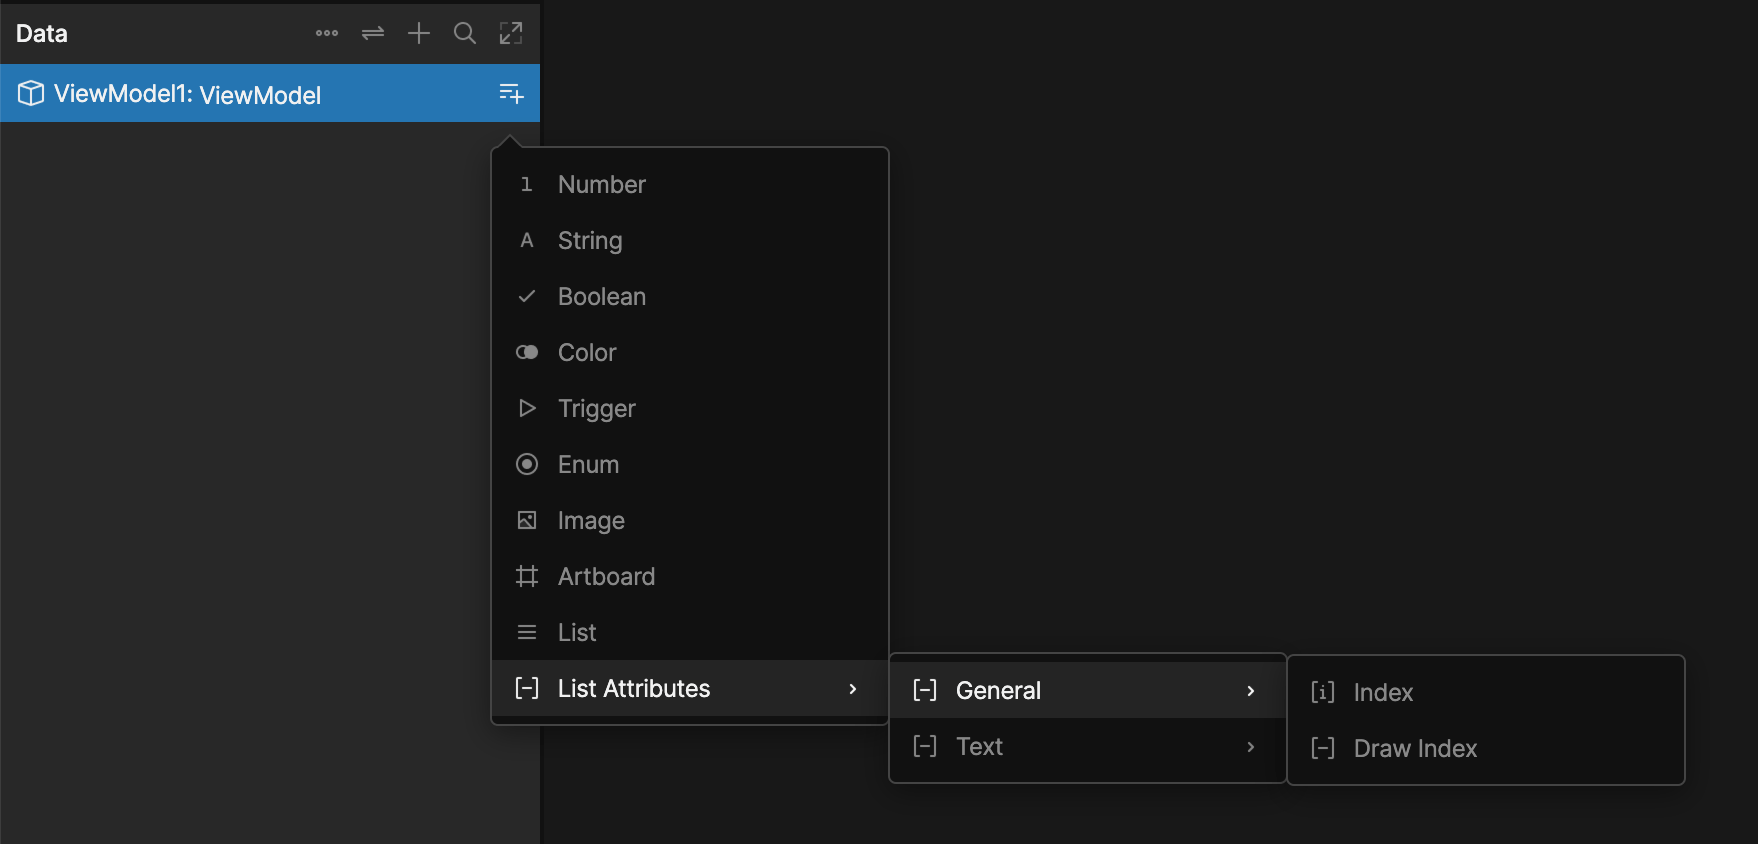Open the Text attributes submenu
Image resolution: width=1758 pixels, height=844 pixels.
(1087, 746)
